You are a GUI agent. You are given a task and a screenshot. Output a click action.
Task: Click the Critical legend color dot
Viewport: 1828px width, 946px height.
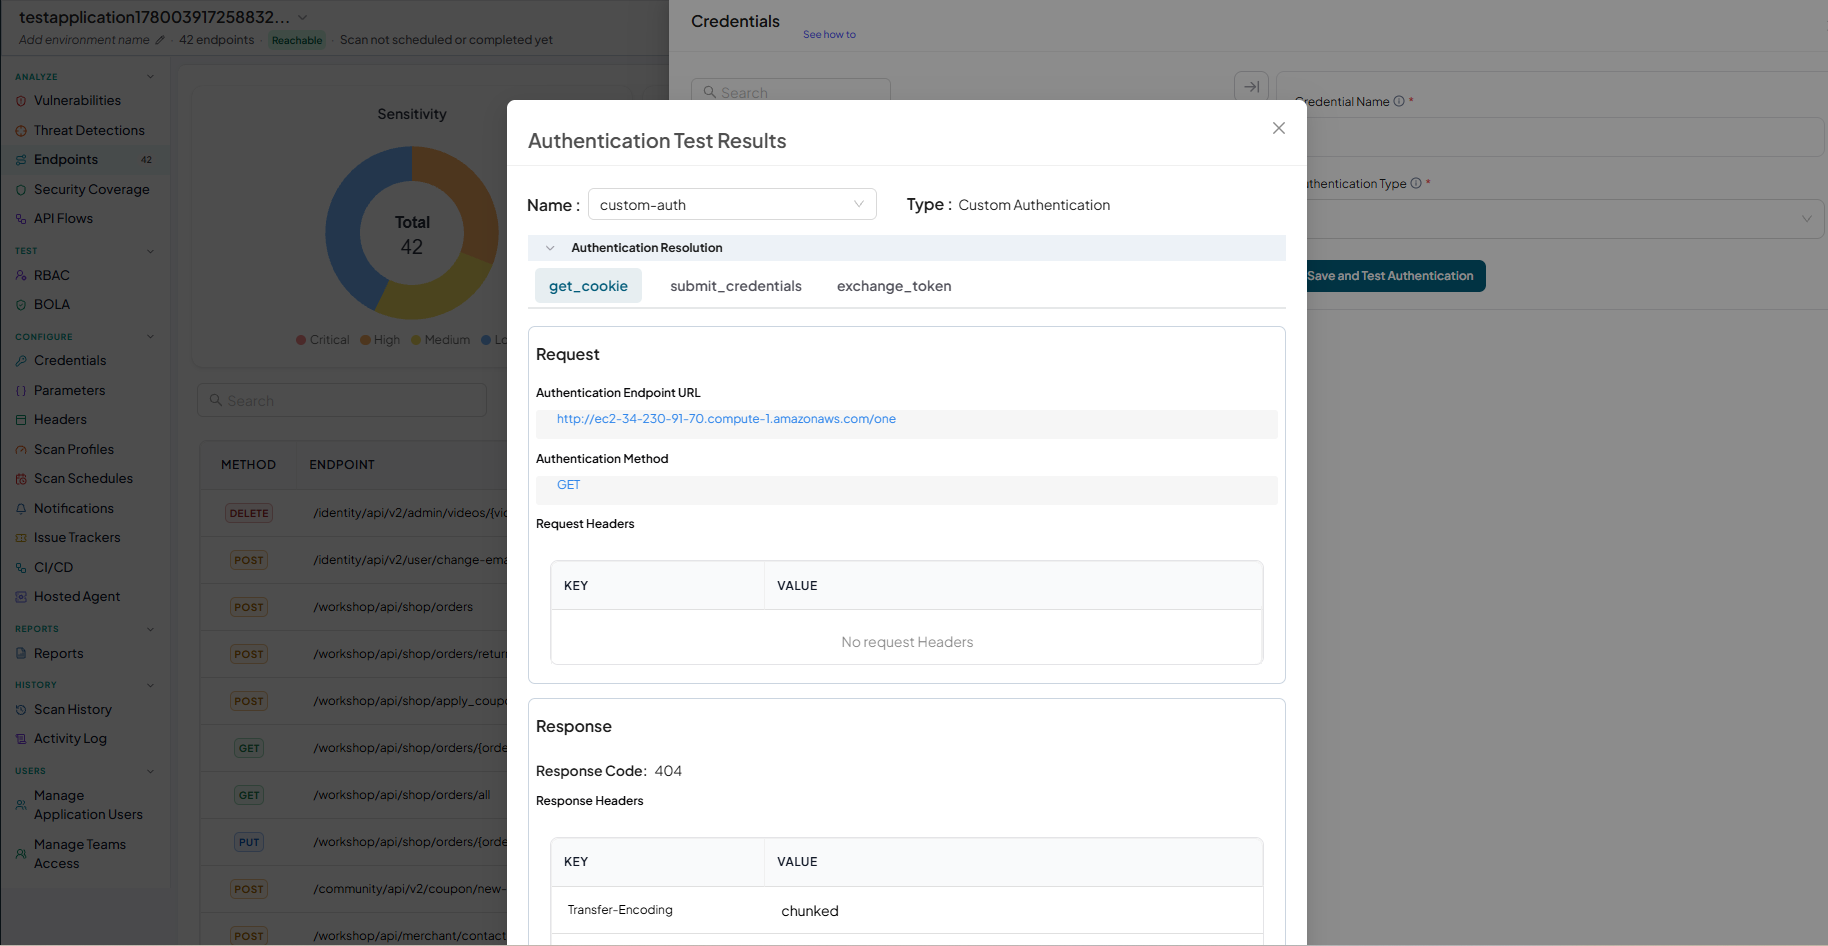click(x=301, y=340)
